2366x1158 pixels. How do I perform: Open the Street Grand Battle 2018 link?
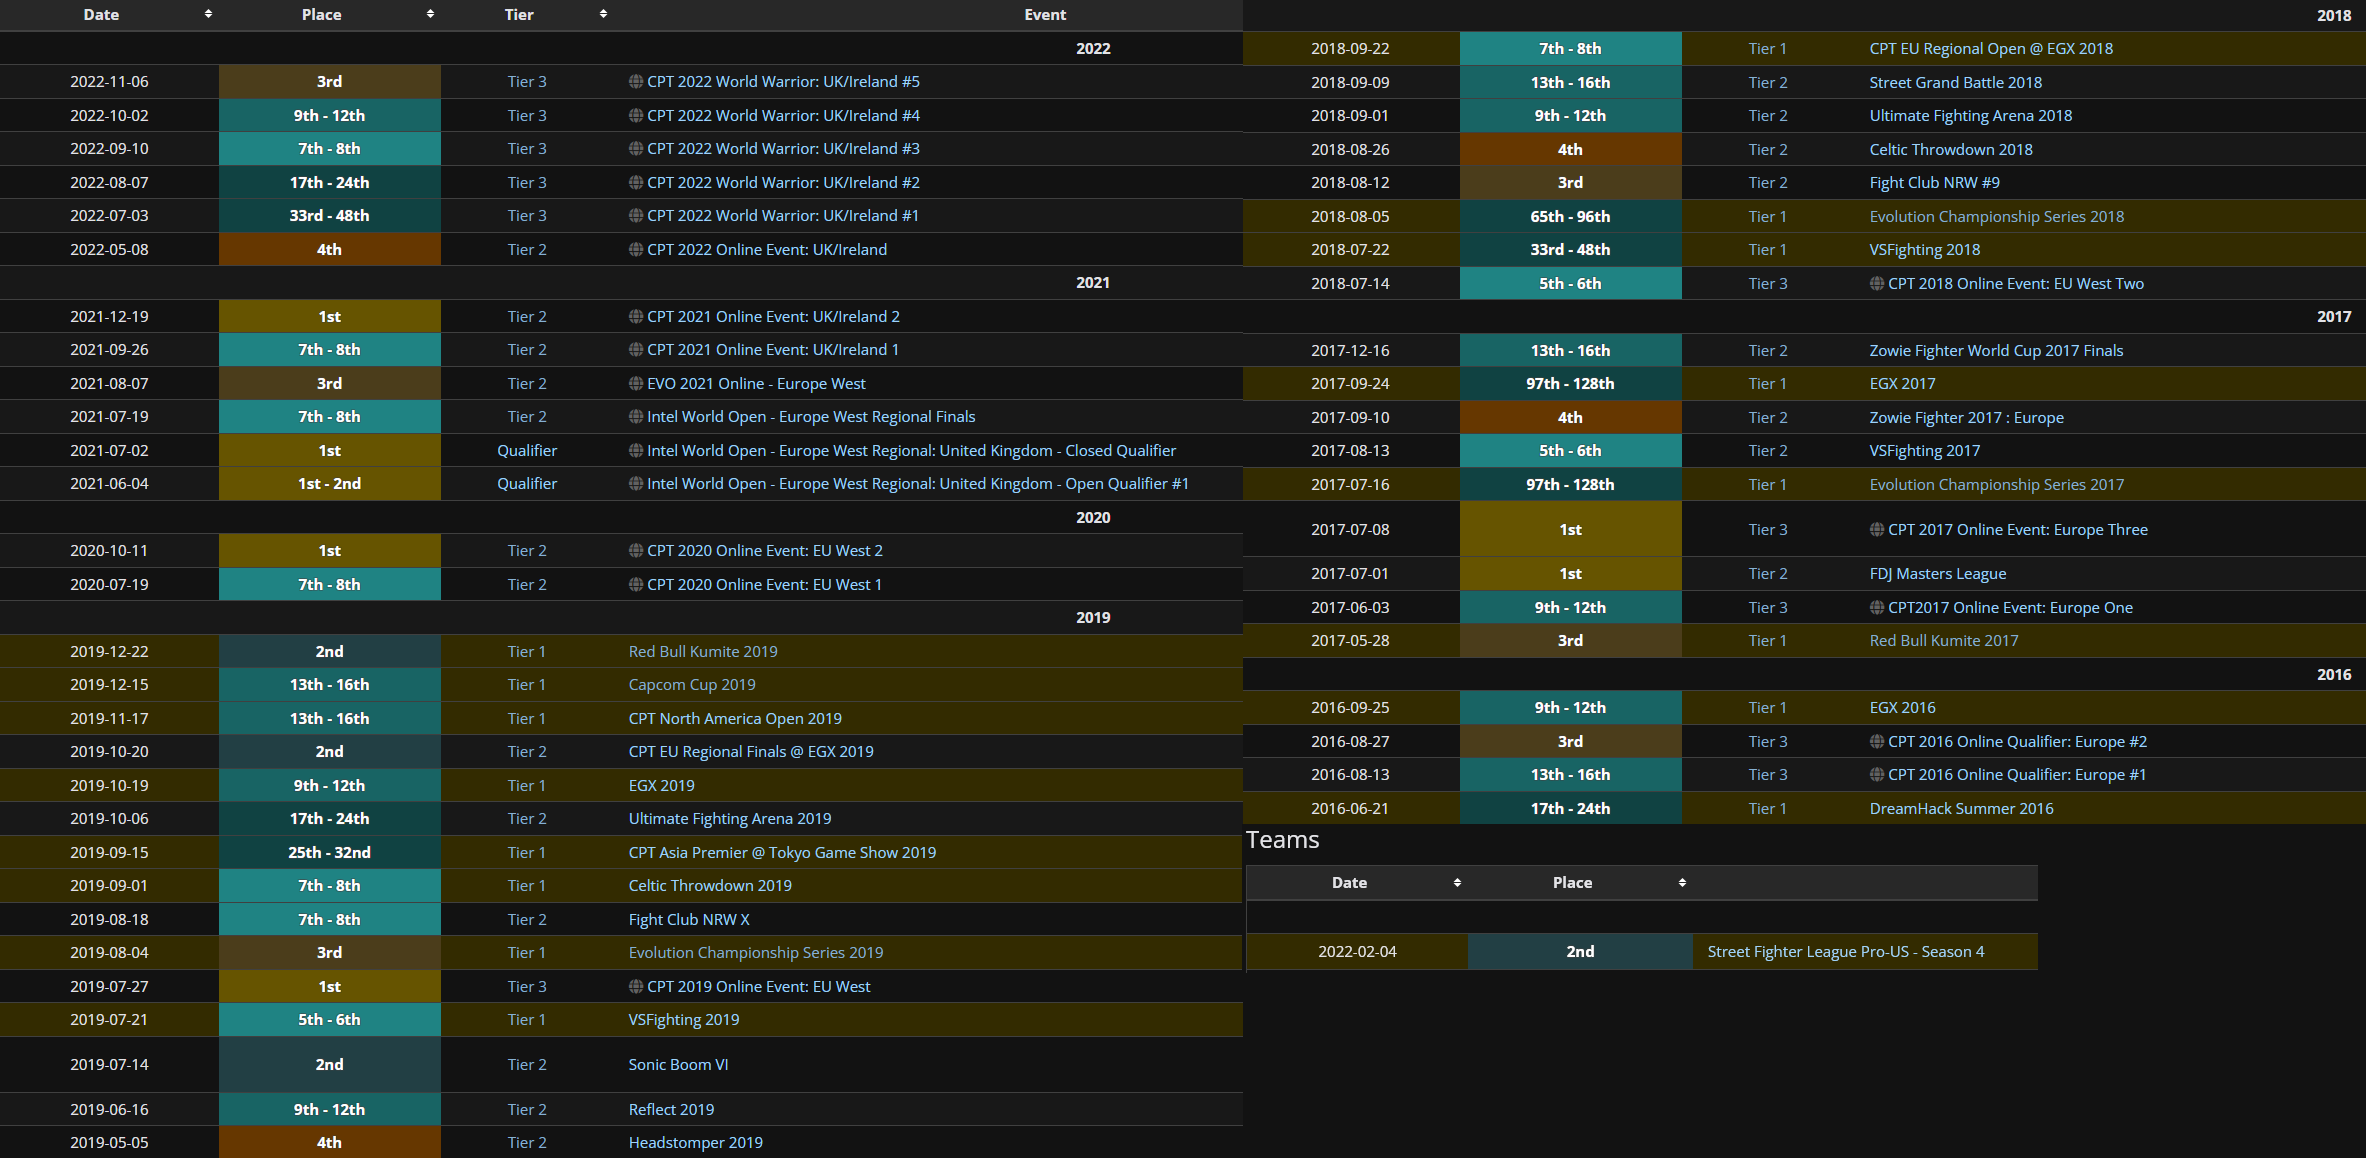coord(1955,83)
